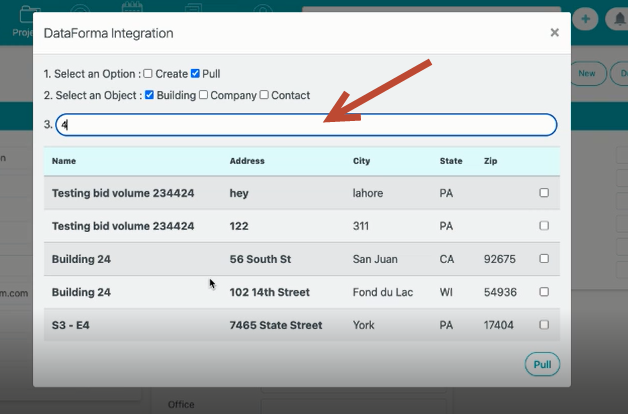The width and height of the screenshot is (628, 414).
Task: Click the S3 - E4 name cell
Action: pos(70,325)
